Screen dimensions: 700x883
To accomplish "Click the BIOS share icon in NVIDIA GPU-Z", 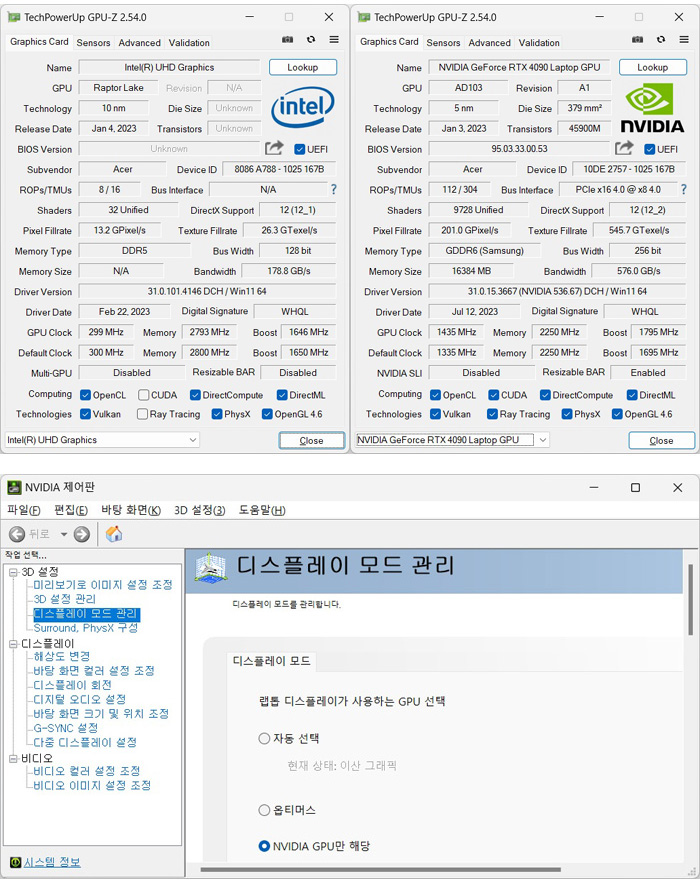I will coord(624,148).
